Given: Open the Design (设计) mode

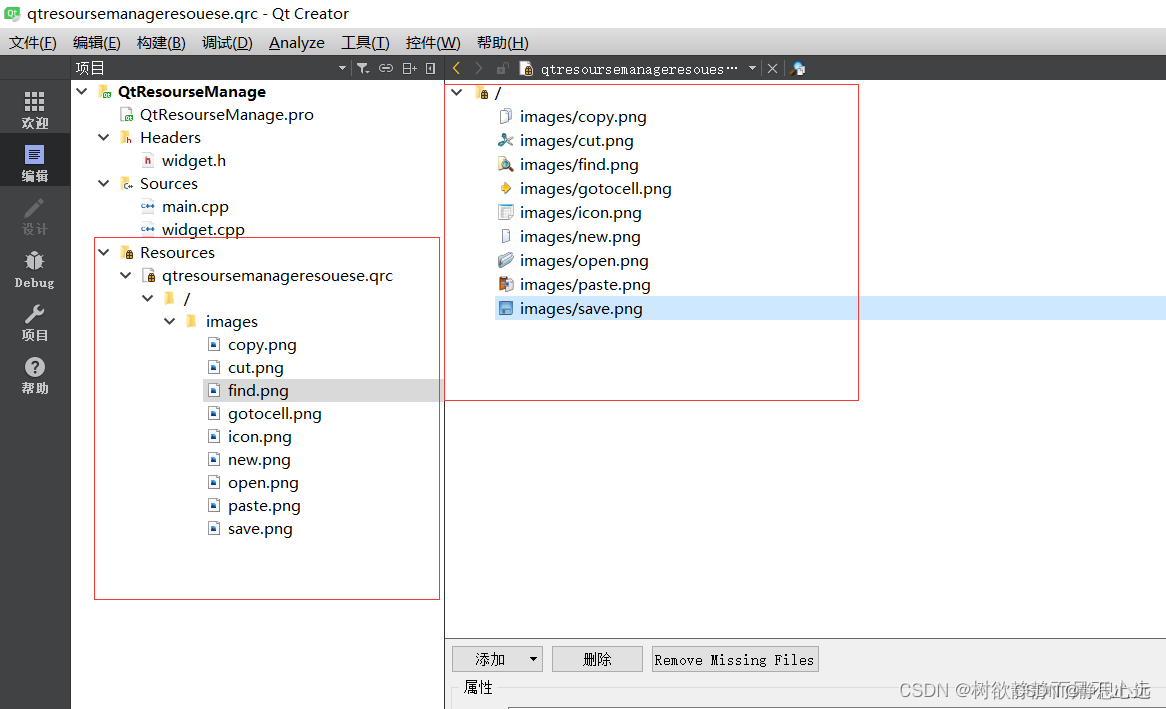Looking at the screenshot, I should tap(34, 216).
